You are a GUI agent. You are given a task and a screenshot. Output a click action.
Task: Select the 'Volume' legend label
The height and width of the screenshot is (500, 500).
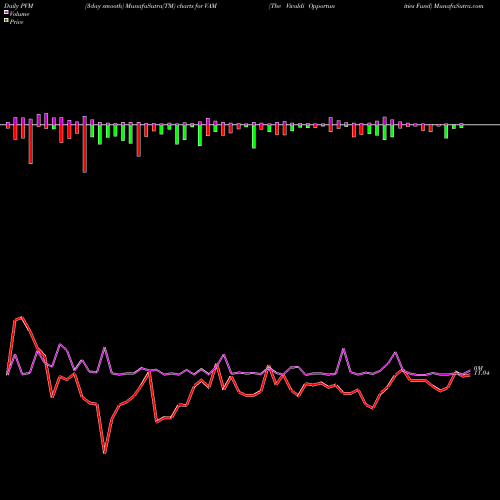(19, 14)
